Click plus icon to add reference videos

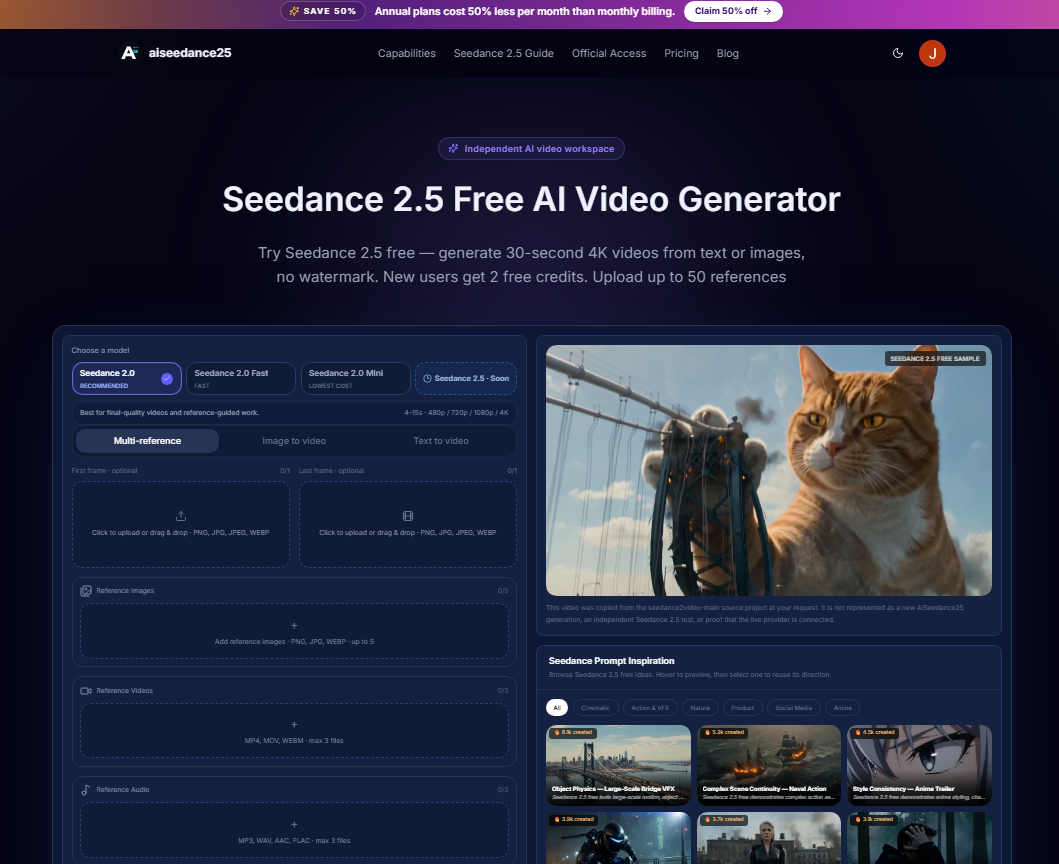tap(294, 725)
